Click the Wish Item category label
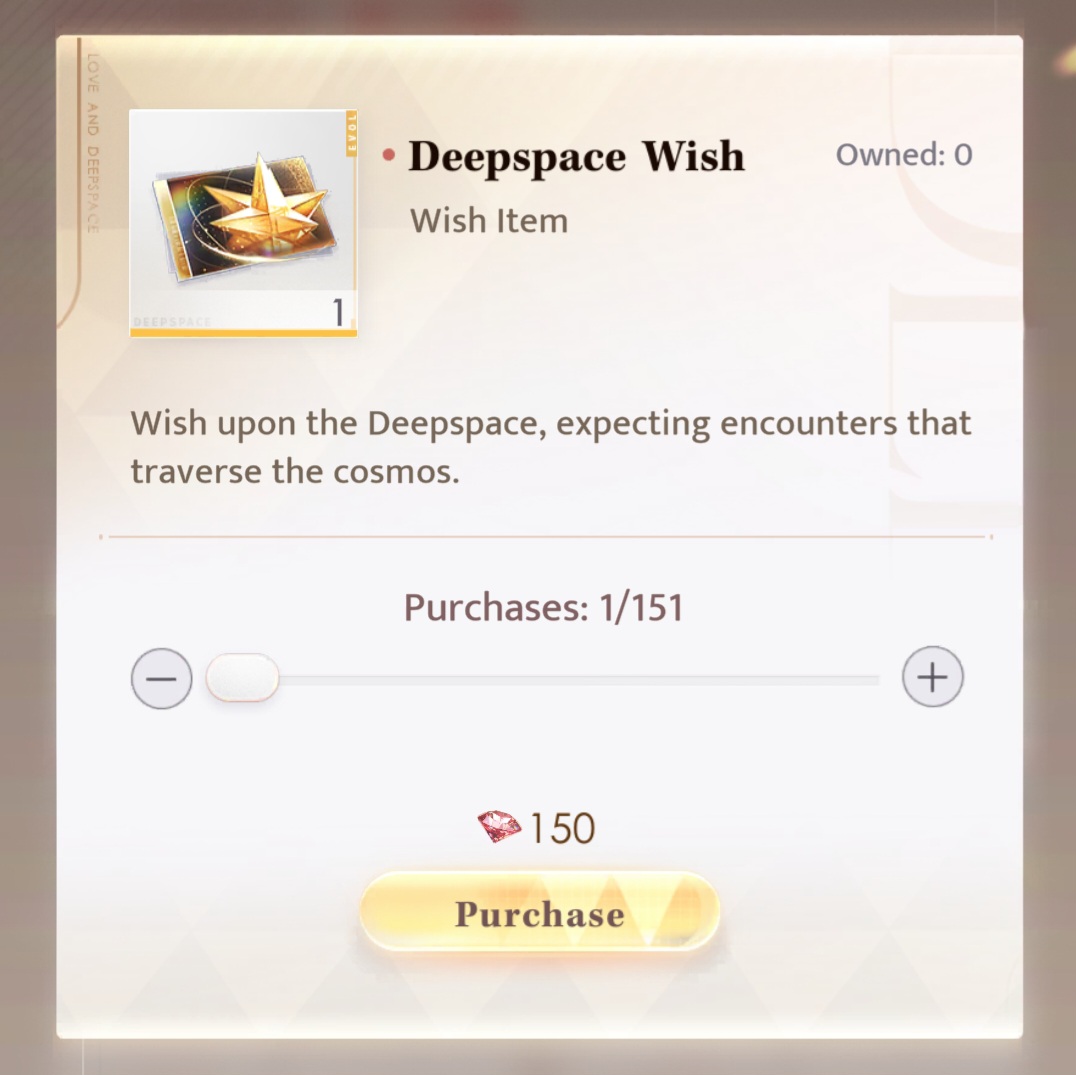Image resolution: width=1076 pixels, height=1075 pixels. pyautogui.click(x=489, y=221)
